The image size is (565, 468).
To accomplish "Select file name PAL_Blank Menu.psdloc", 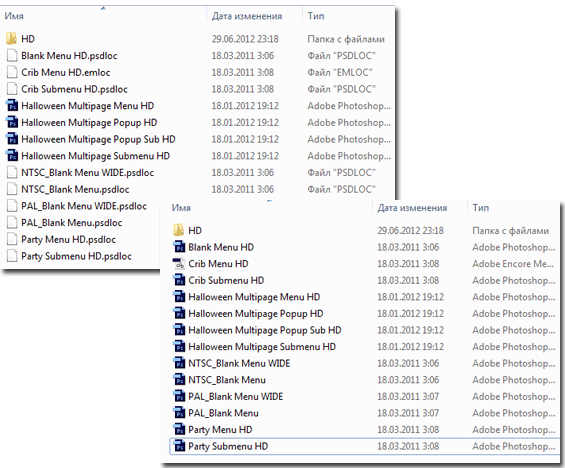I will 71,222.
